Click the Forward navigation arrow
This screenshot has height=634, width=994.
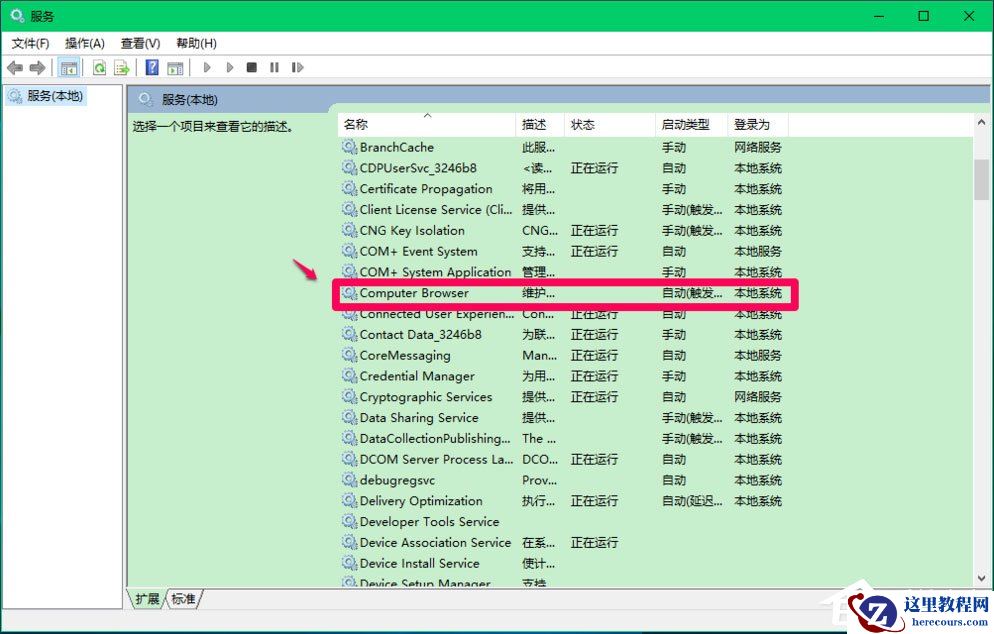37,67
